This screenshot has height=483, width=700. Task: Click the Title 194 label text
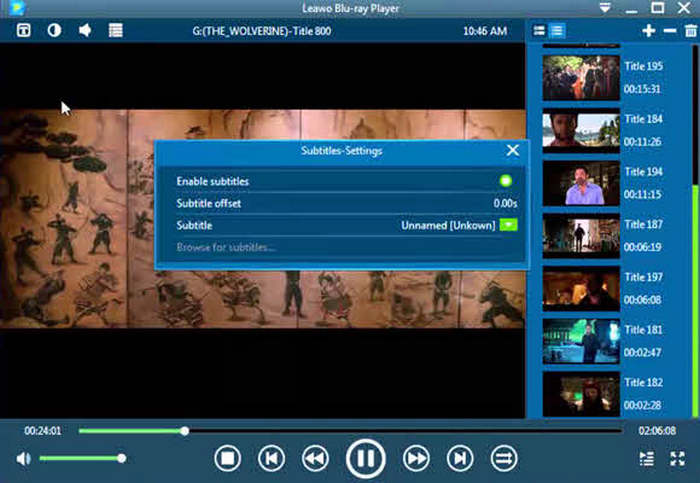[x=644, y=171]
